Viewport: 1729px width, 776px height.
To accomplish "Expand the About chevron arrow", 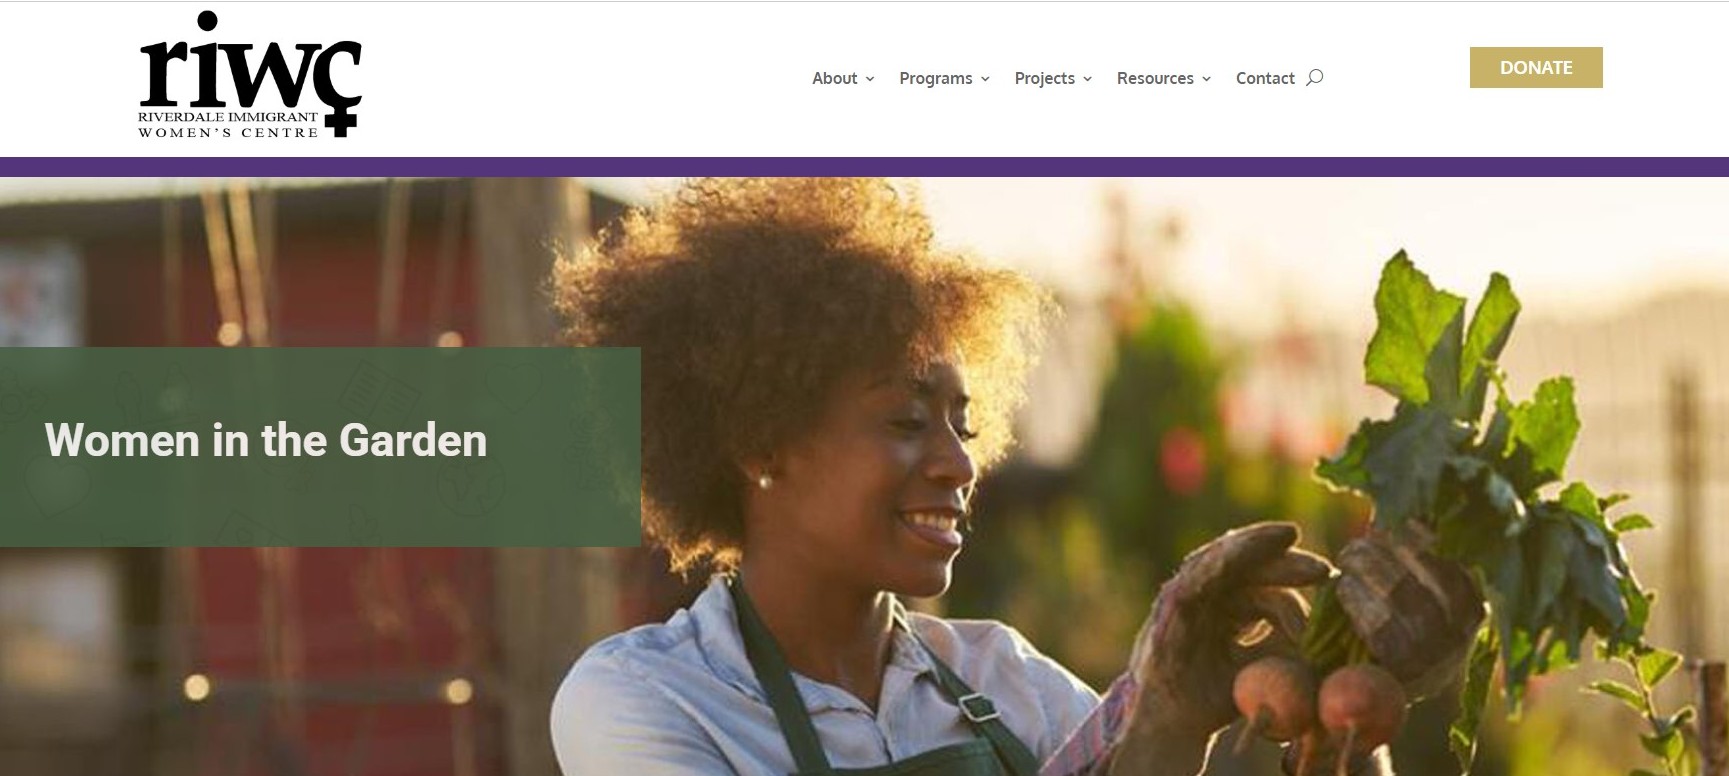I will click(x=870, y=79).
